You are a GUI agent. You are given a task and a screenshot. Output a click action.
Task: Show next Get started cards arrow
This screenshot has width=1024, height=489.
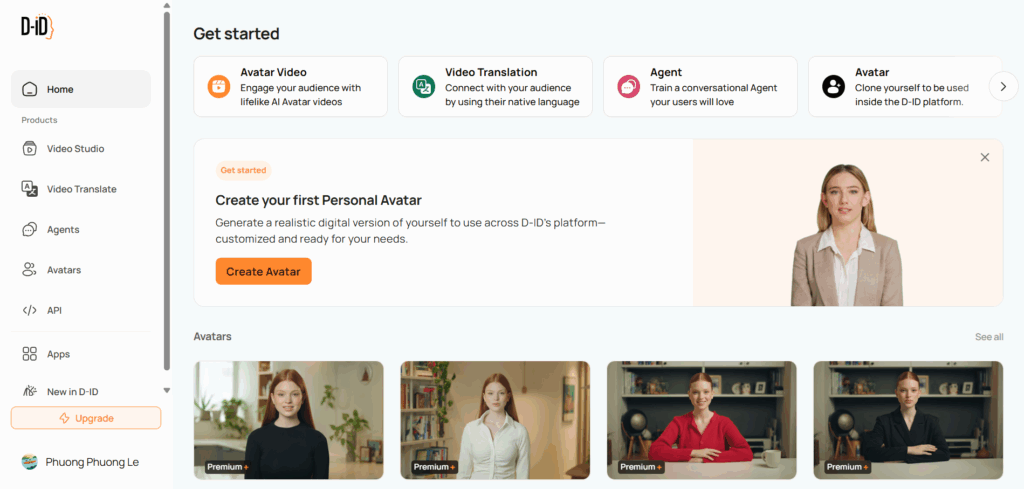(1003, 86)
